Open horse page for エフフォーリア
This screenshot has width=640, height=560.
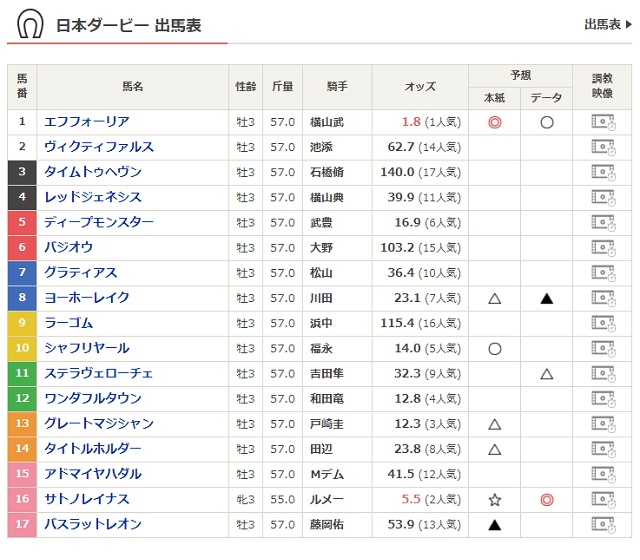point(87,122)
